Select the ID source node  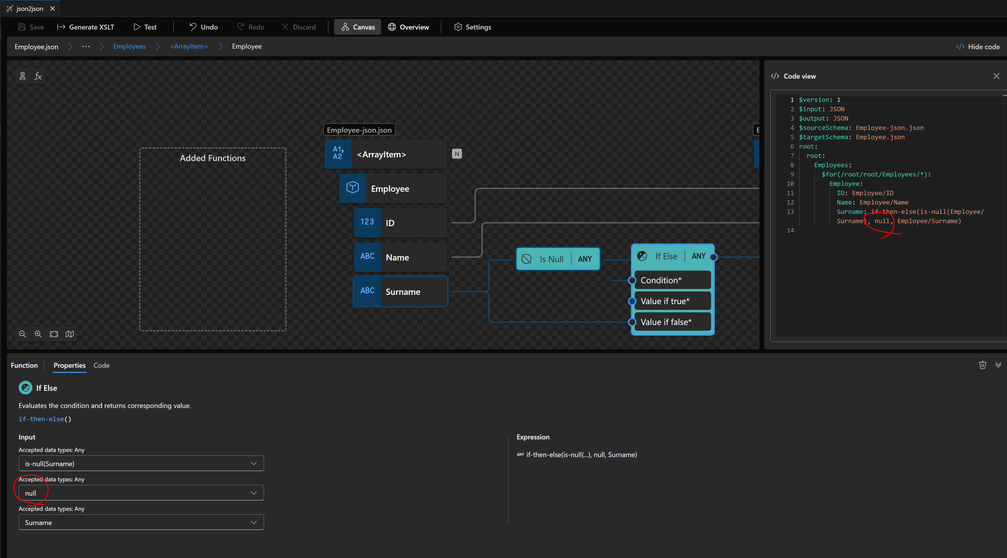coord(400,223)
